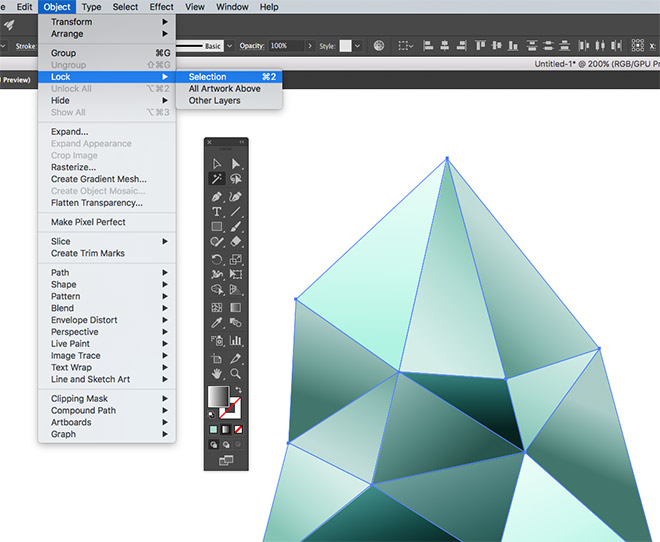The height and width of the screenshot is (542, 660).
Task: Switch the paint mode to Gradient
Action: pyautogui.click(x=225, y=429)
